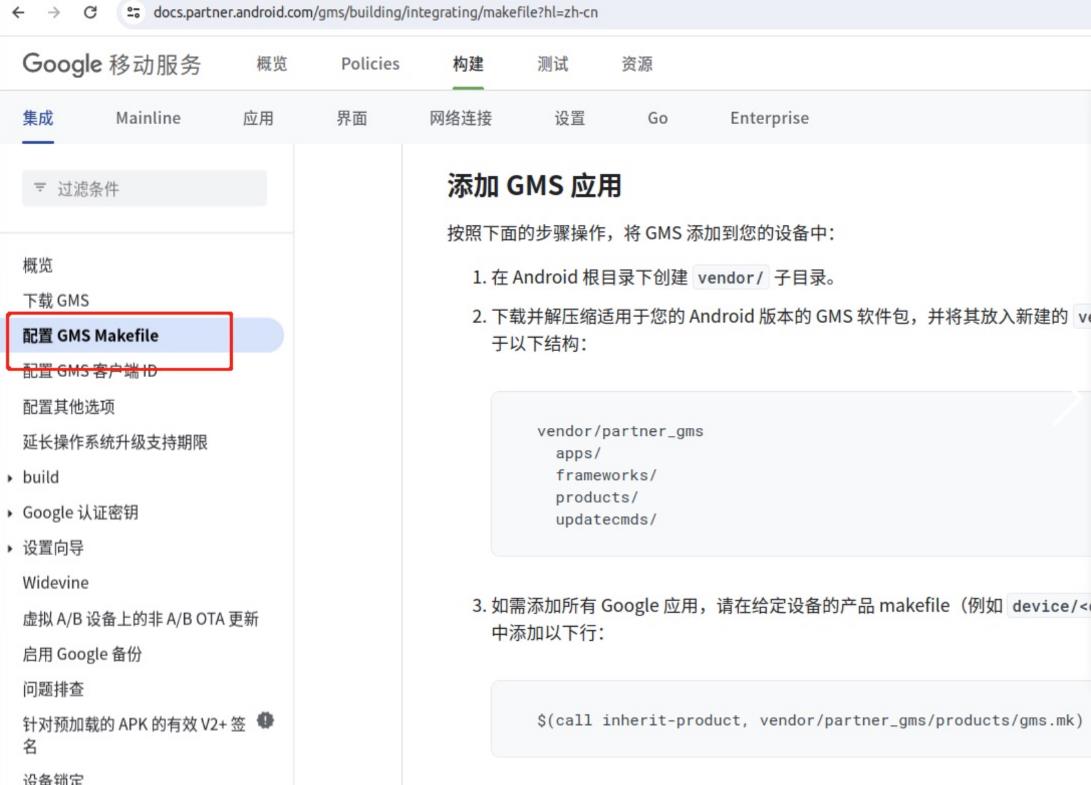The image size is (1091, 785).
Task: Open 配置 GMS 客户端 ID sidebar entry
Action: point(90,371)
